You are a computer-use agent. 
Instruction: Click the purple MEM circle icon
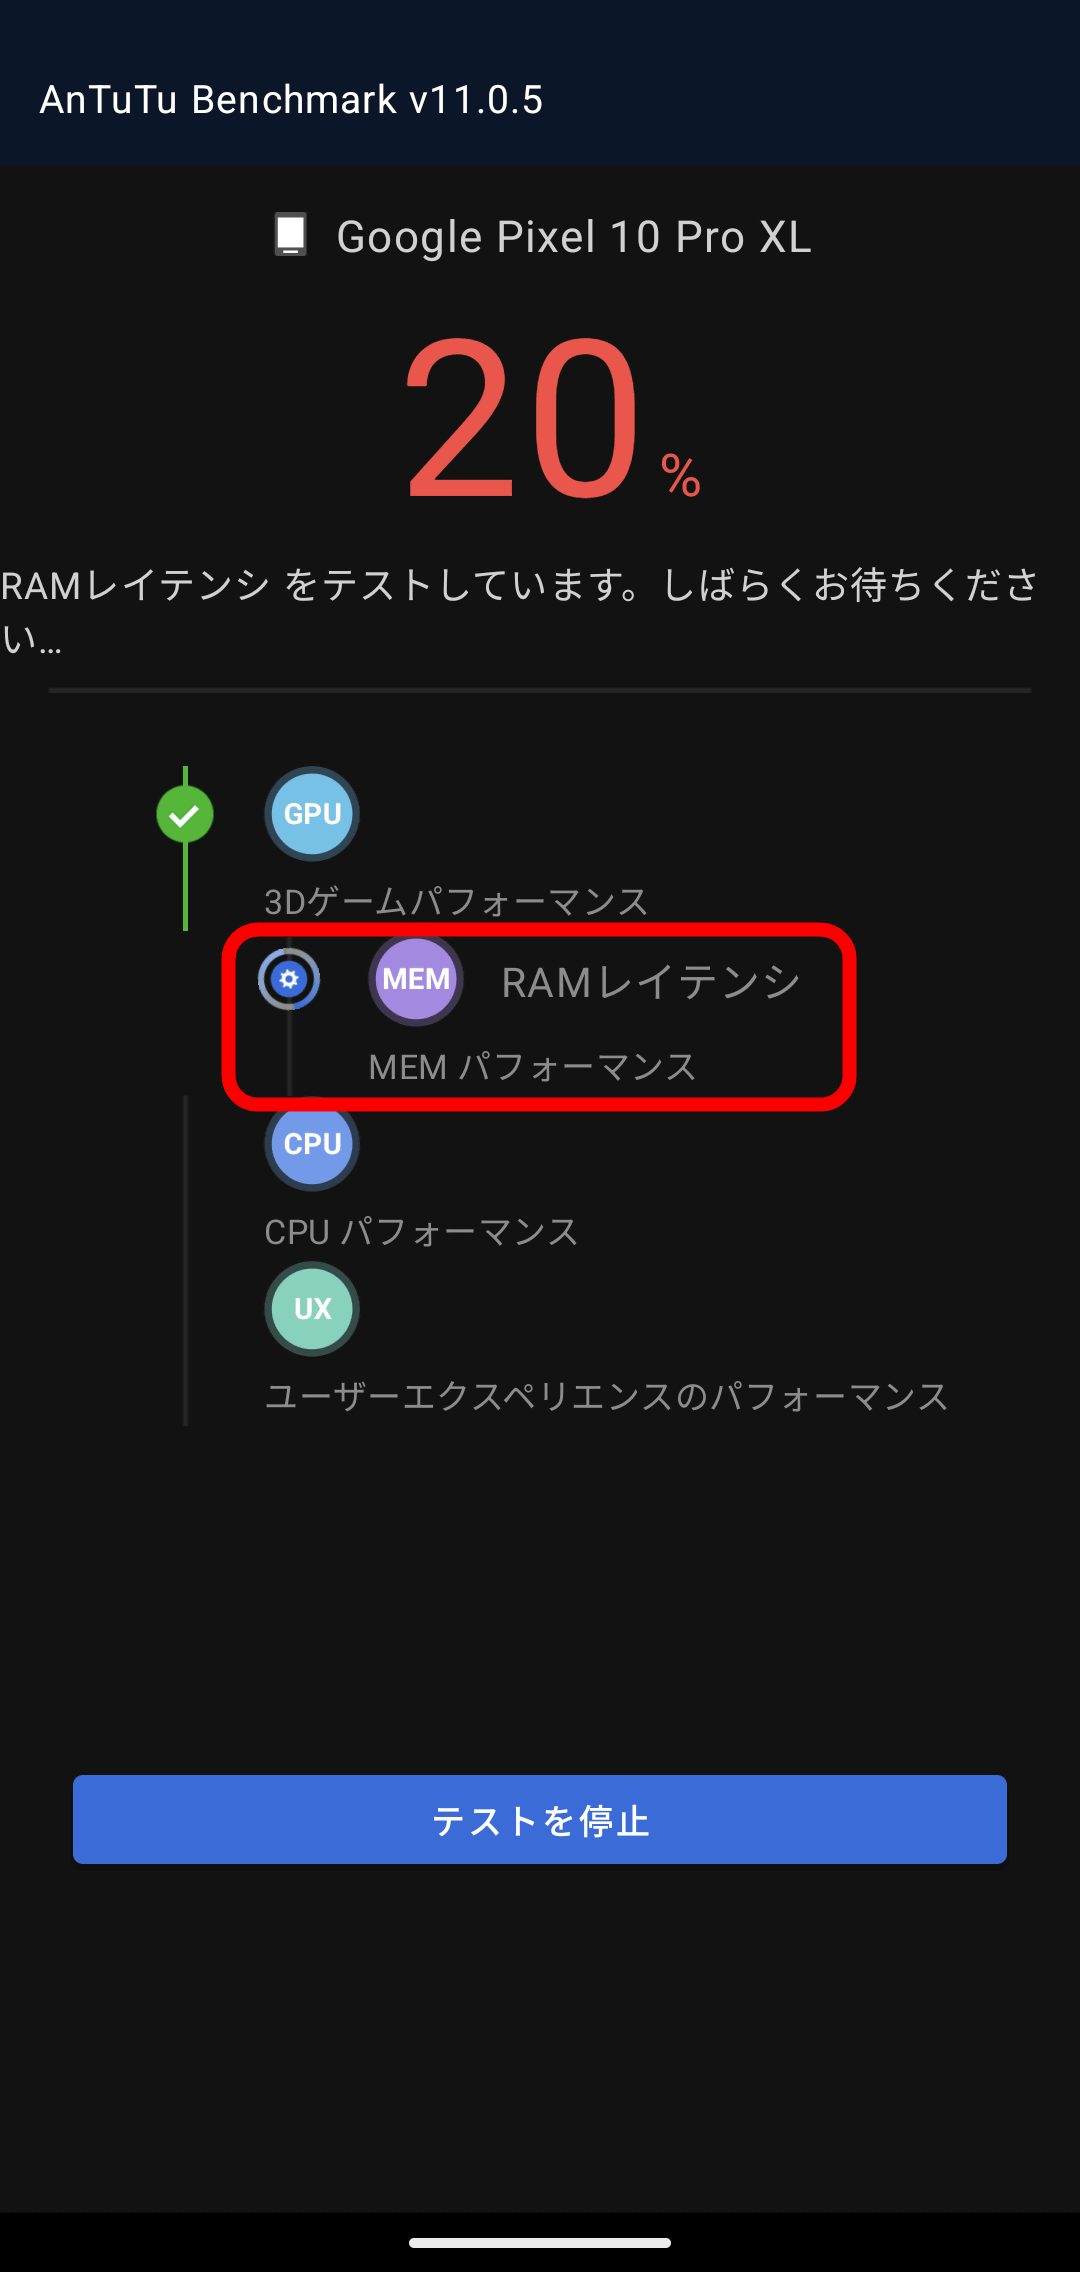(x=416, y=979)
